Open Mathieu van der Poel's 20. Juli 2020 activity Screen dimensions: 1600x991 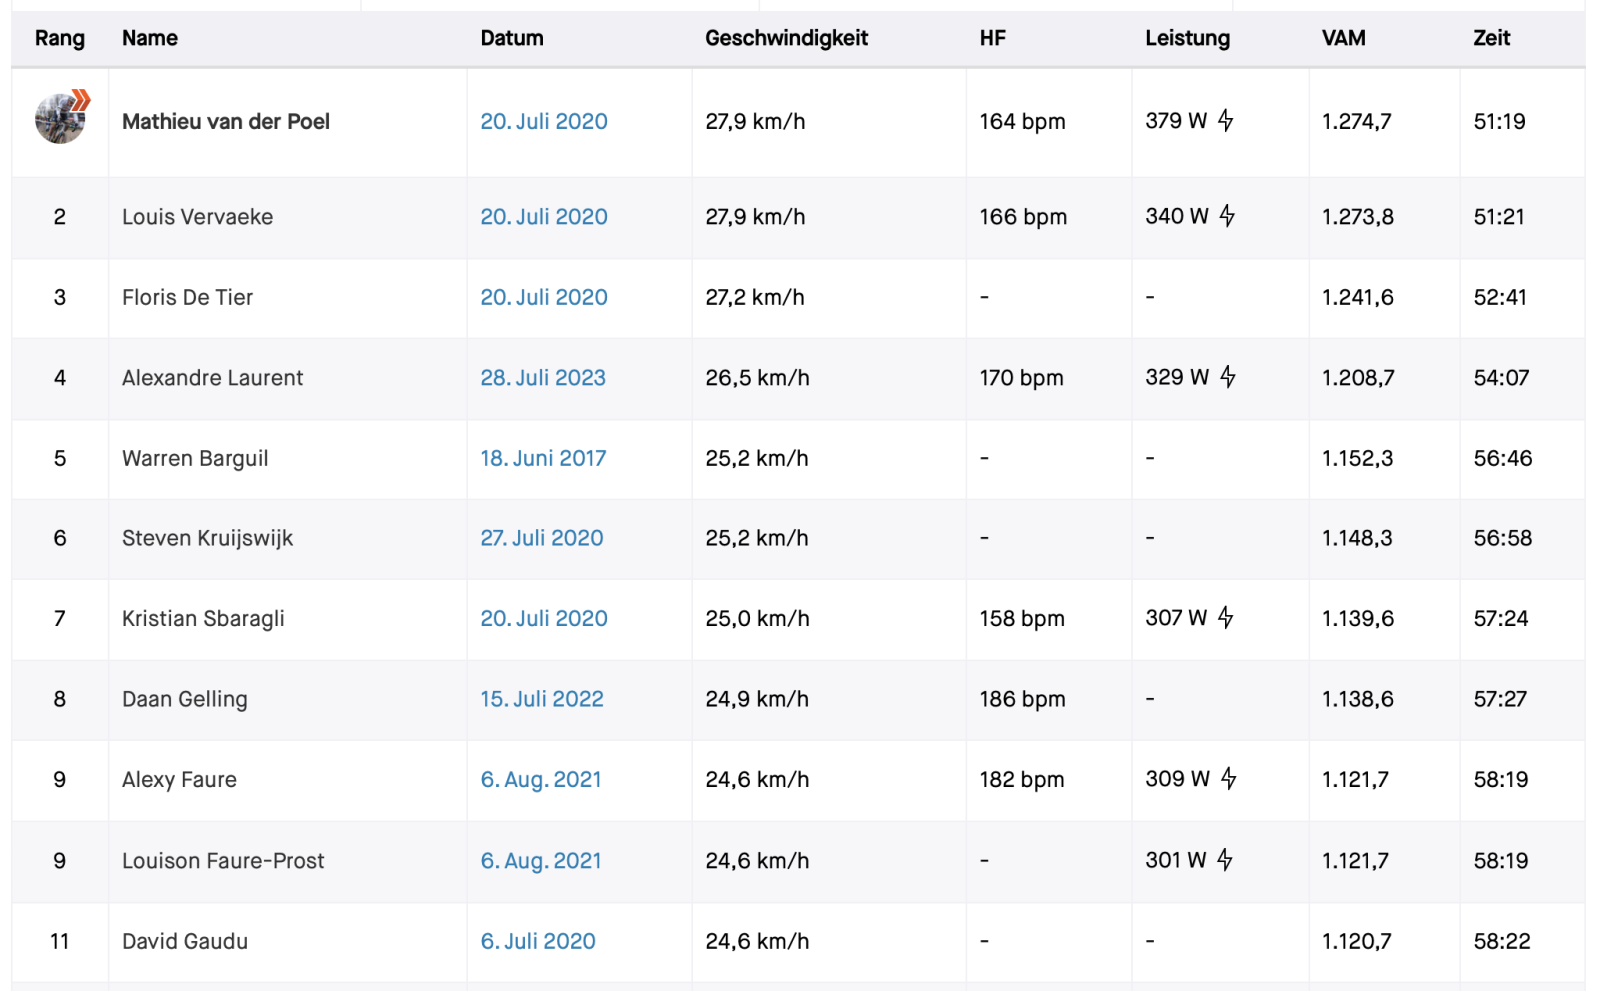544,122
